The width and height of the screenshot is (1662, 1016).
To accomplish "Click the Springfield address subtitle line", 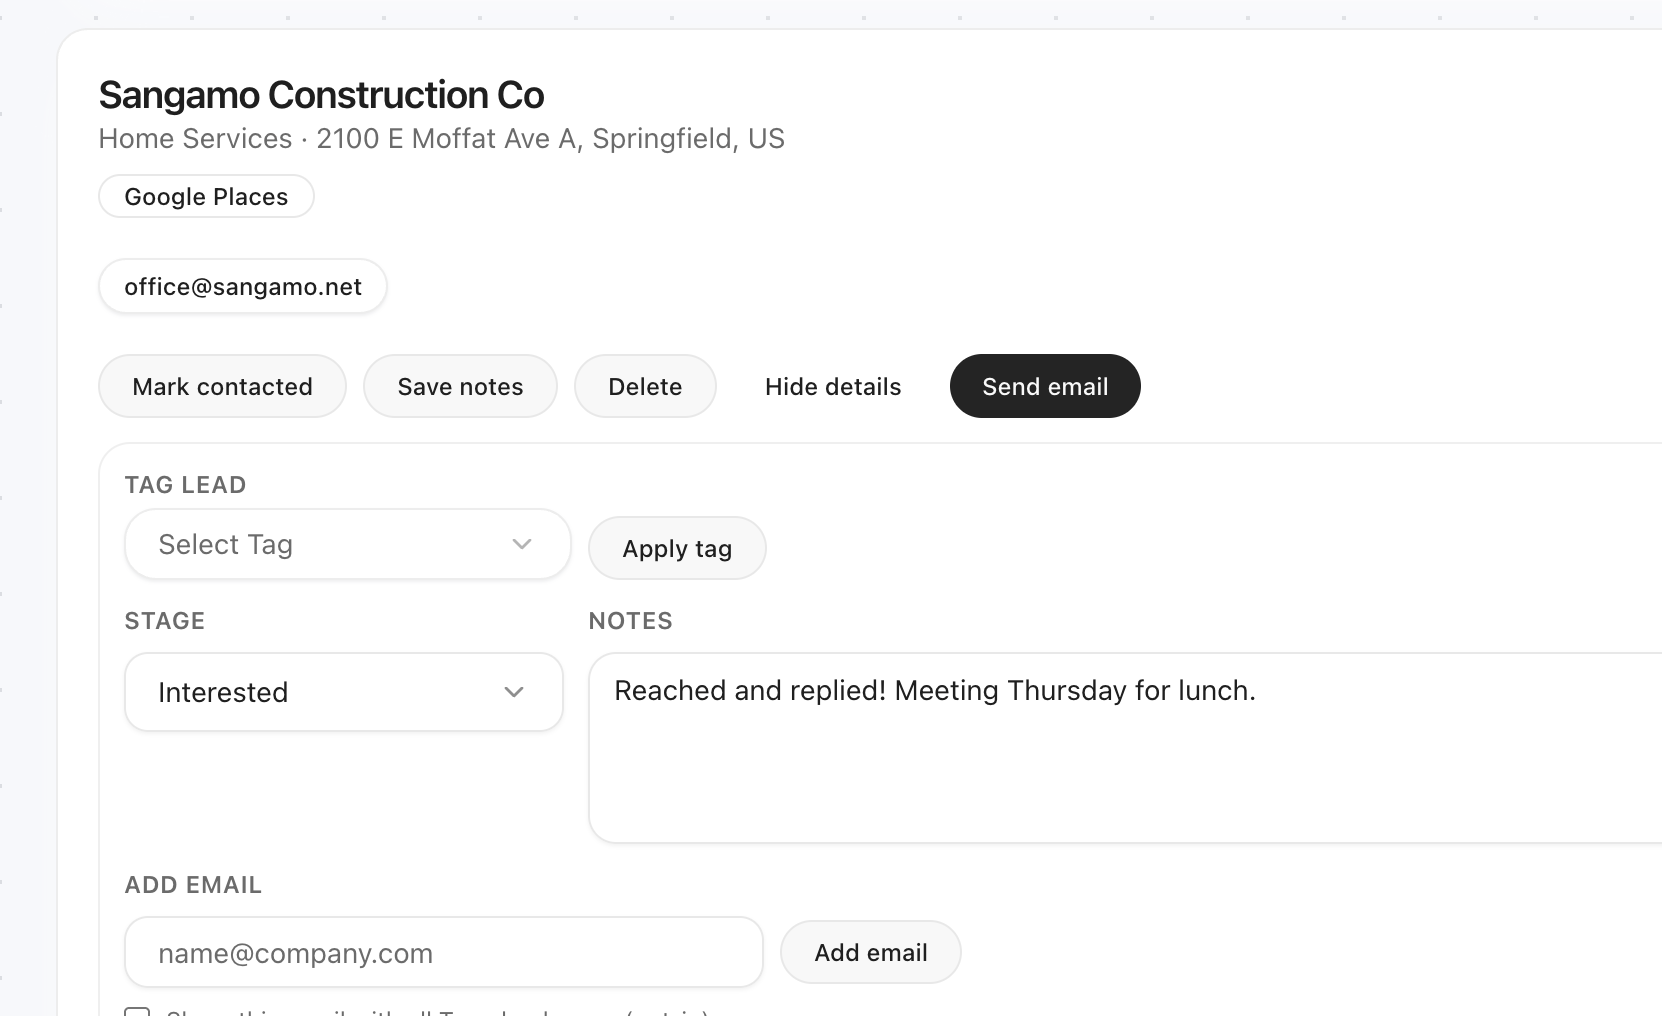I will click(441, 139).
